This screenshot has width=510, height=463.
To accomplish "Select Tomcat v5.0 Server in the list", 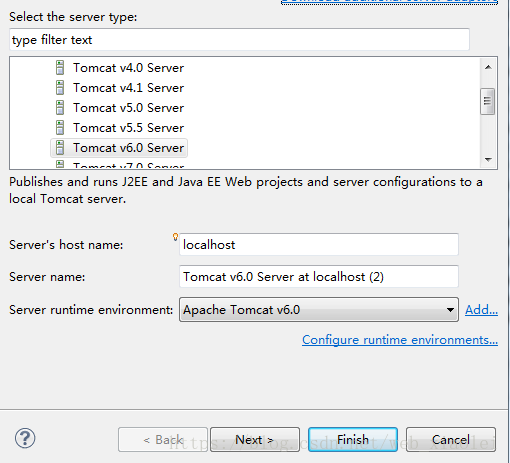I will pos(128,108).
